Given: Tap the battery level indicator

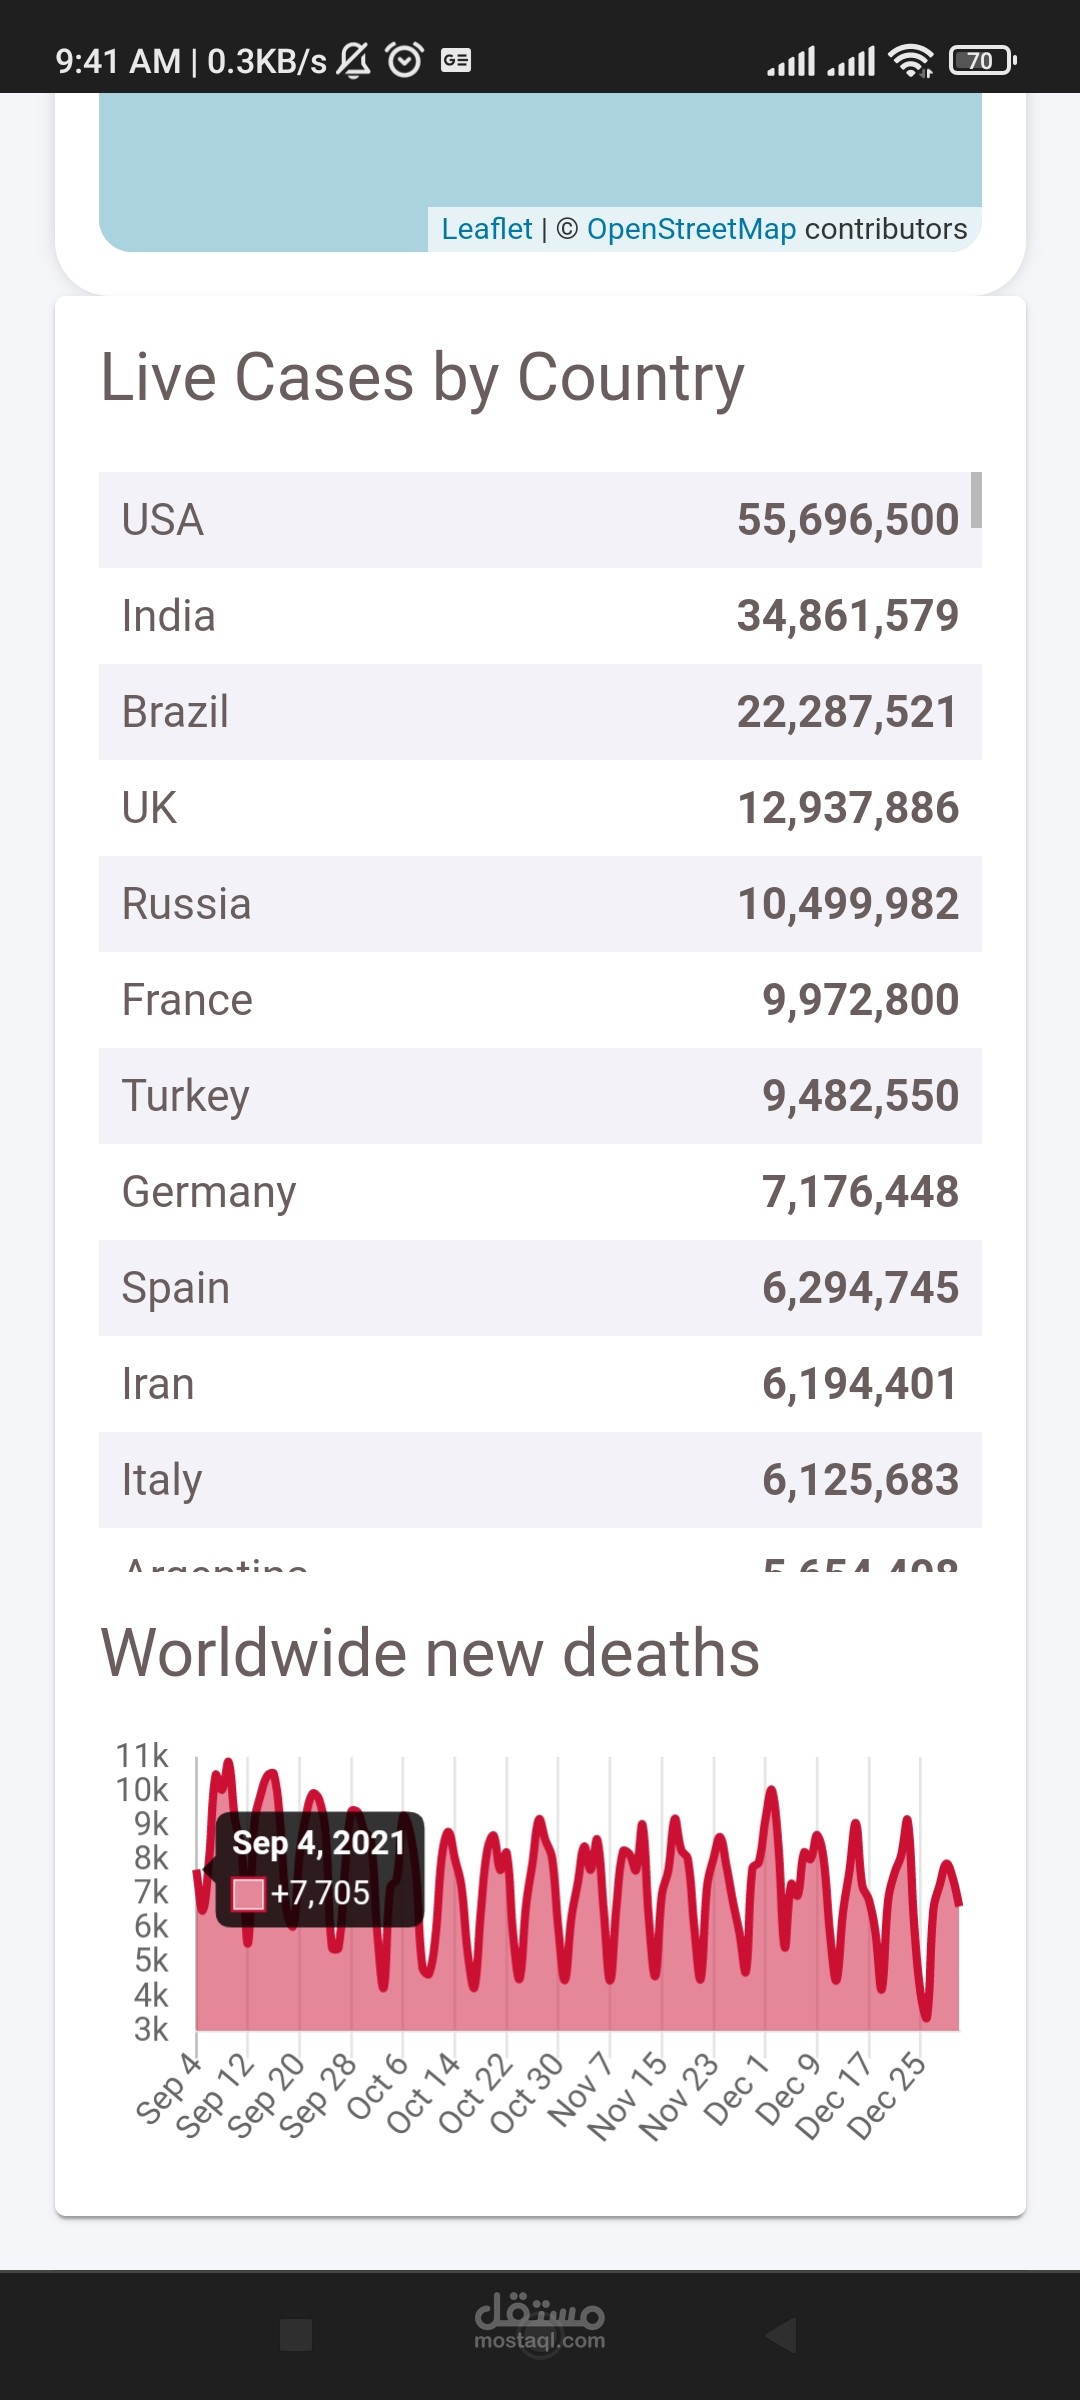Looking at the screenshot, I should point(982,61).
